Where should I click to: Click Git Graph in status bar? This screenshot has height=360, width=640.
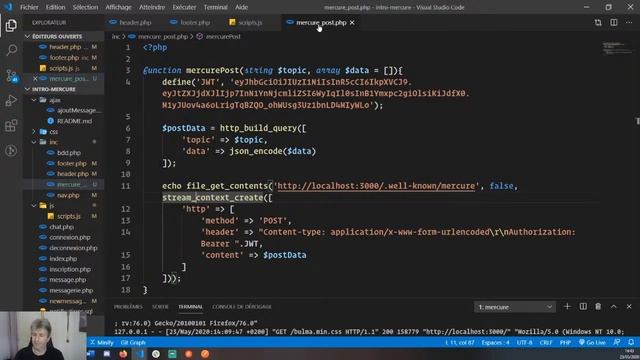(133, 342)
